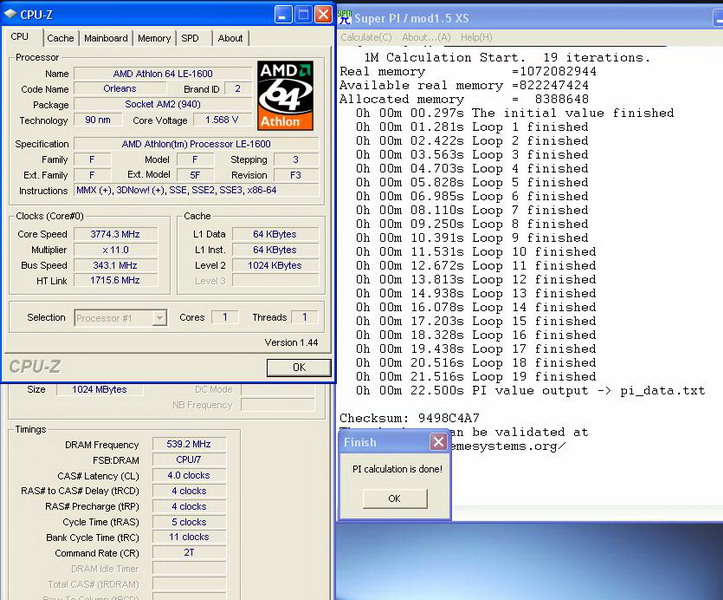Click OK in the CPU-Z window

click(x=299, y=367)
